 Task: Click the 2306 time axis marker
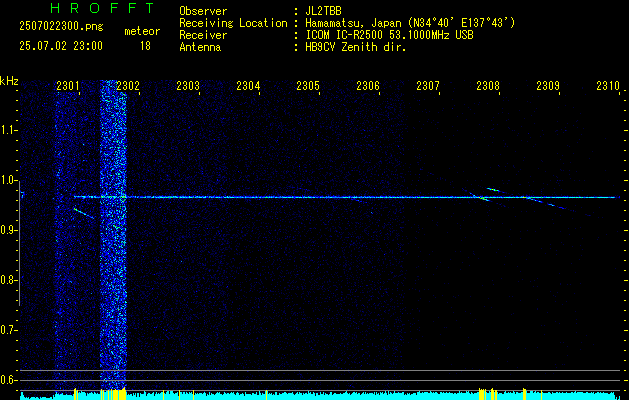pos(368,85)
